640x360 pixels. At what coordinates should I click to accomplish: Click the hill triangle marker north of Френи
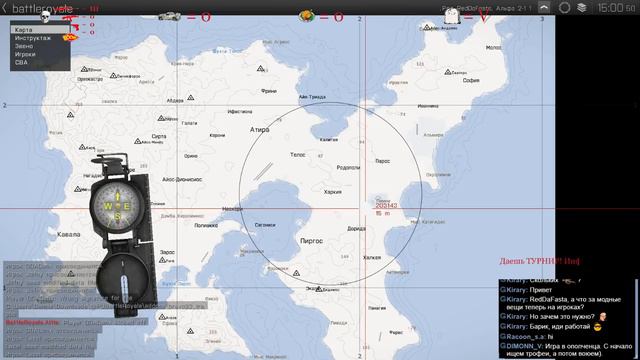260,69
